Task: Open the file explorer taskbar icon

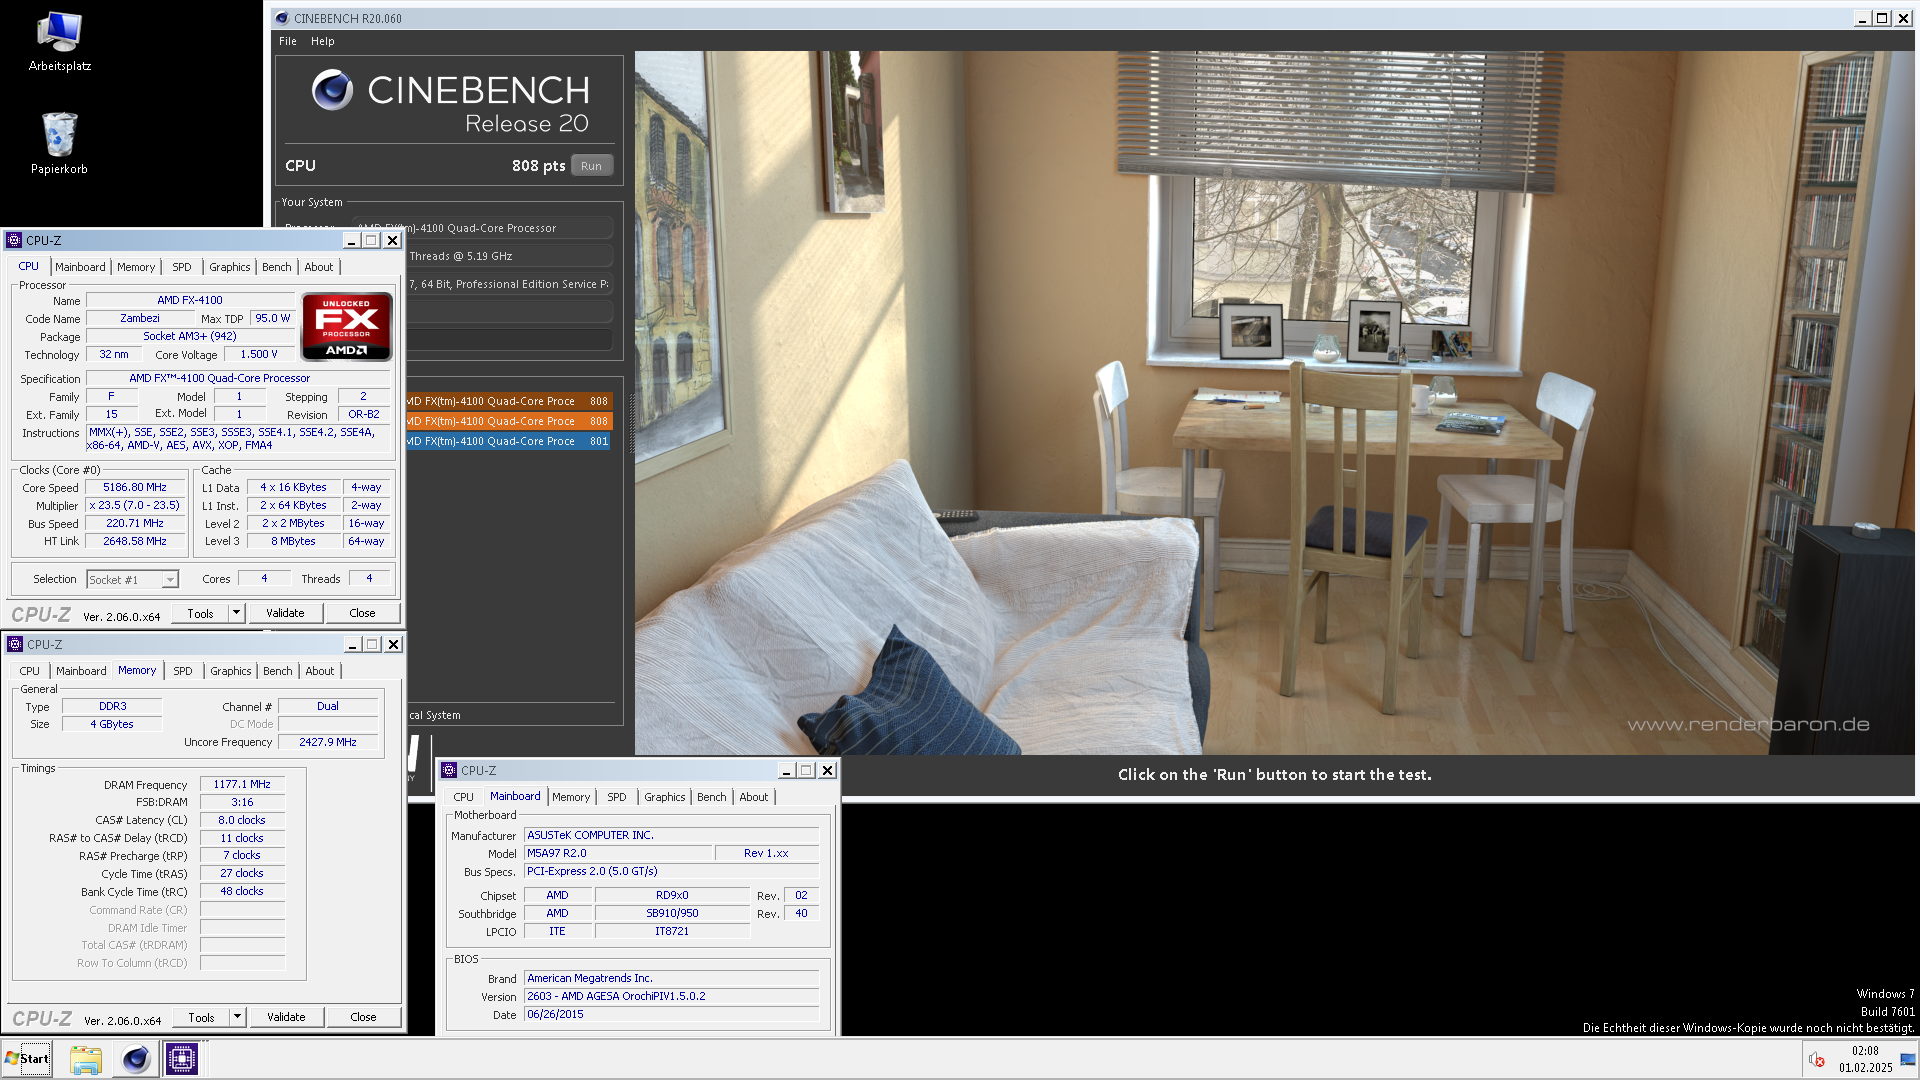Action: pos(86,1059)
